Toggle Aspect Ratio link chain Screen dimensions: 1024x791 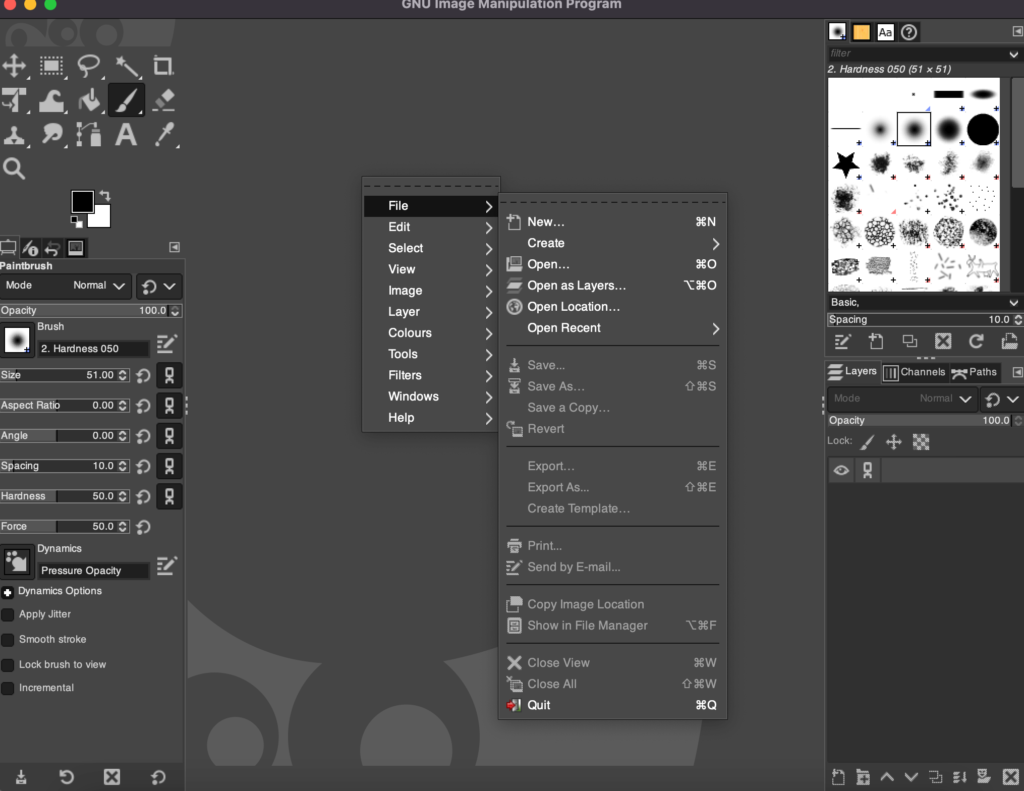tap(169, 406)
